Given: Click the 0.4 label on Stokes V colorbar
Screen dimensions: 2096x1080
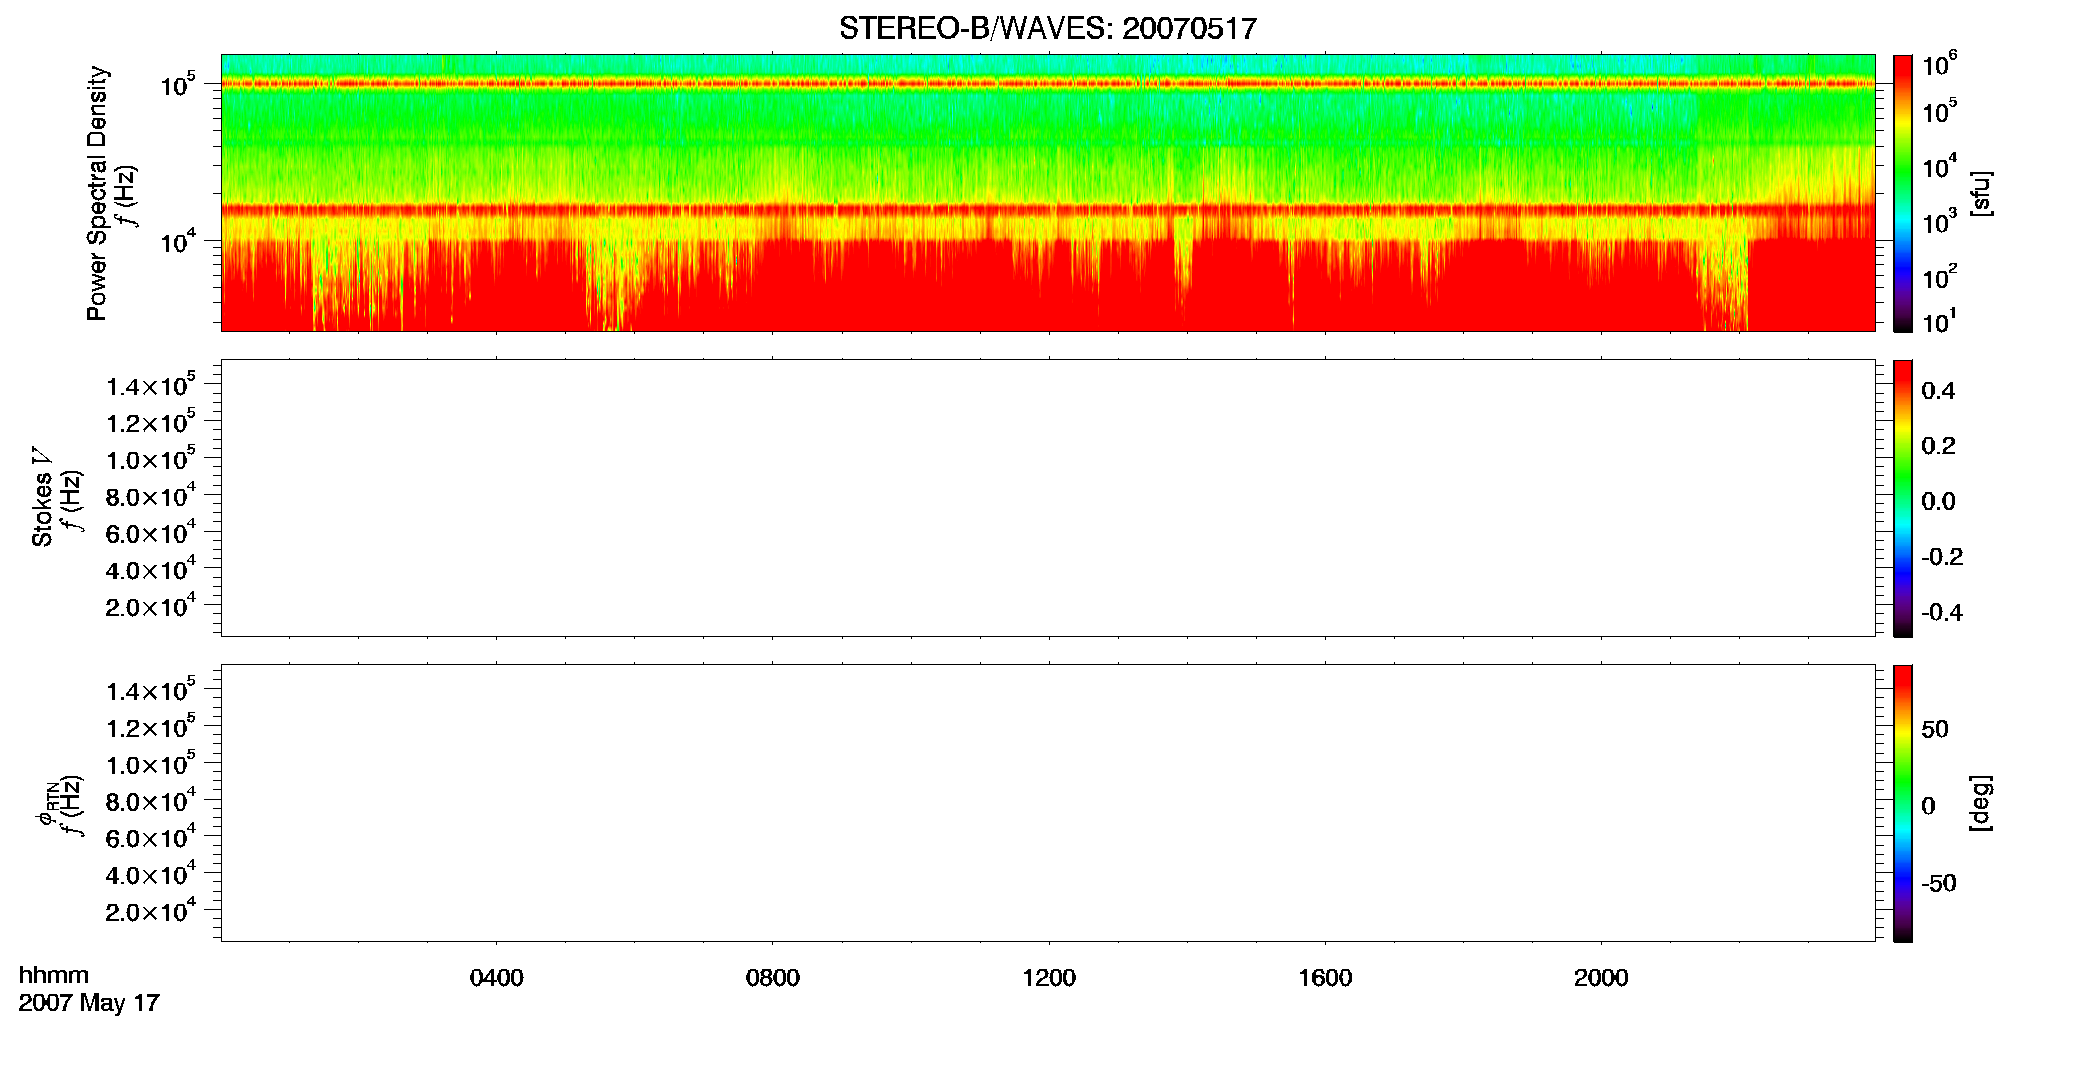Looking at the screenshot, I should (x=1938, y=391).
